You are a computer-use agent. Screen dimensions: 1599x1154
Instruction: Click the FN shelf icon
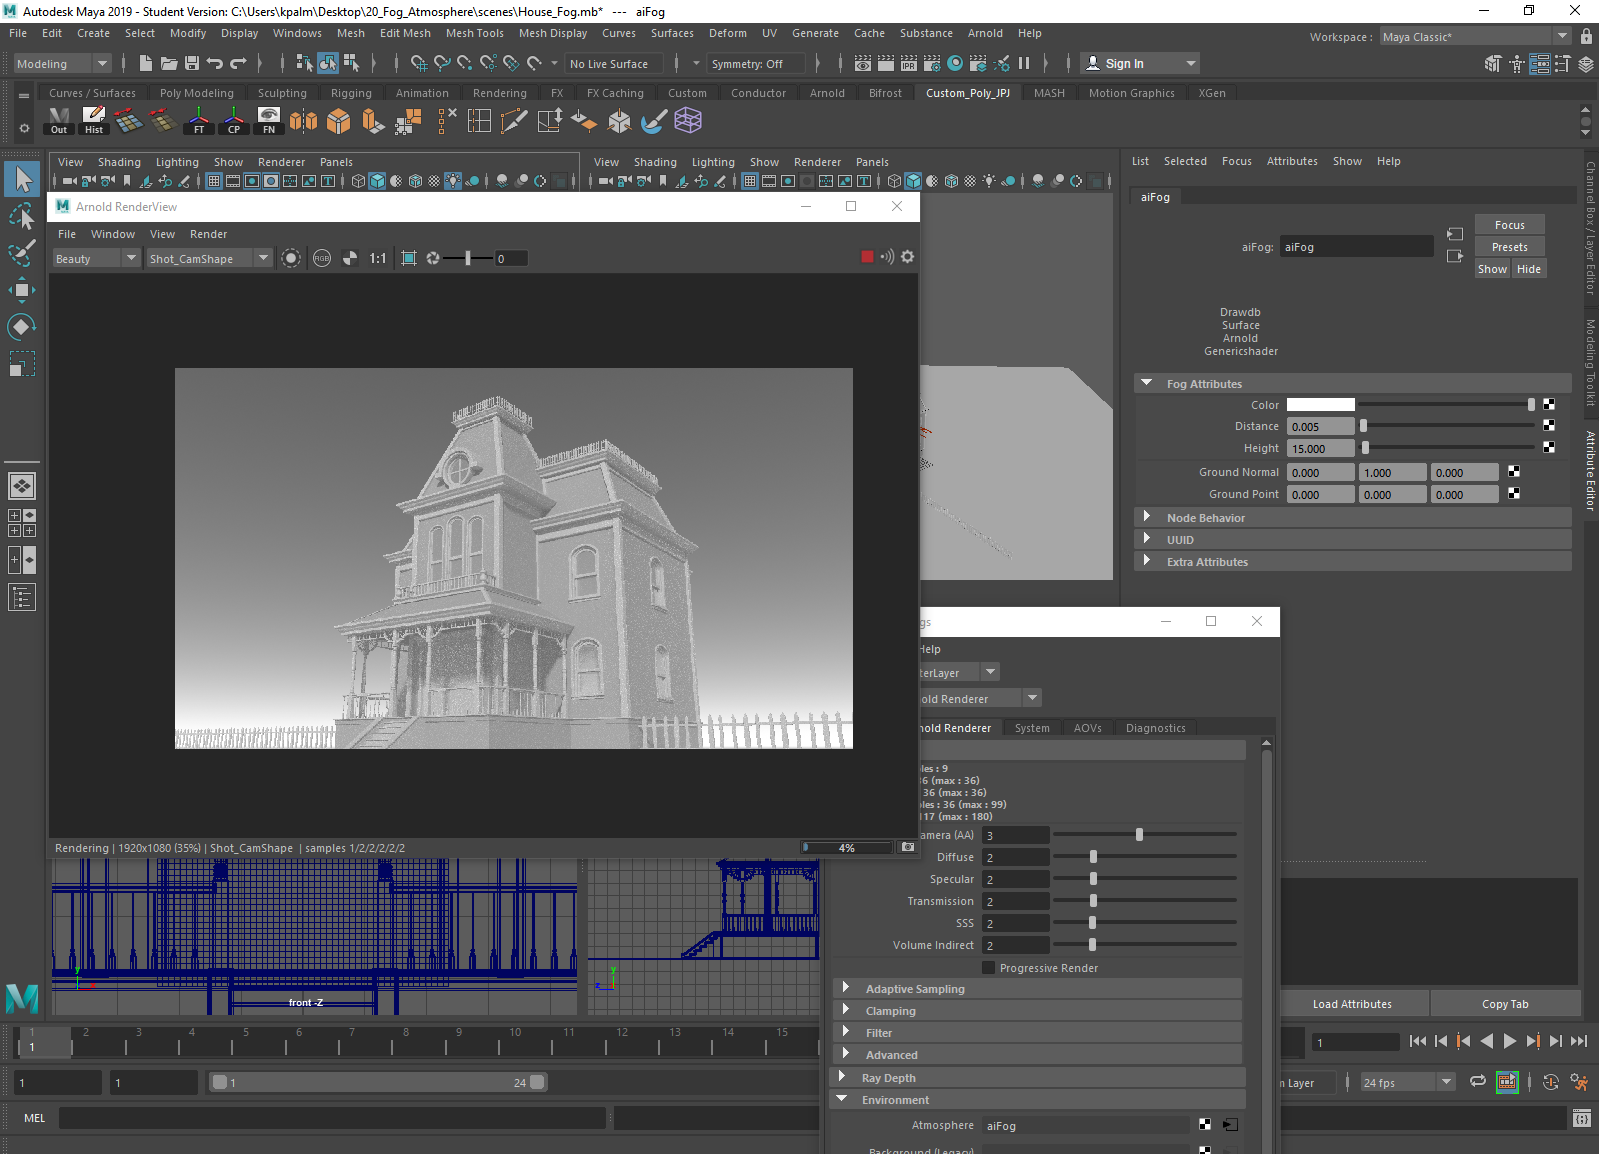[x=269, y=121]
